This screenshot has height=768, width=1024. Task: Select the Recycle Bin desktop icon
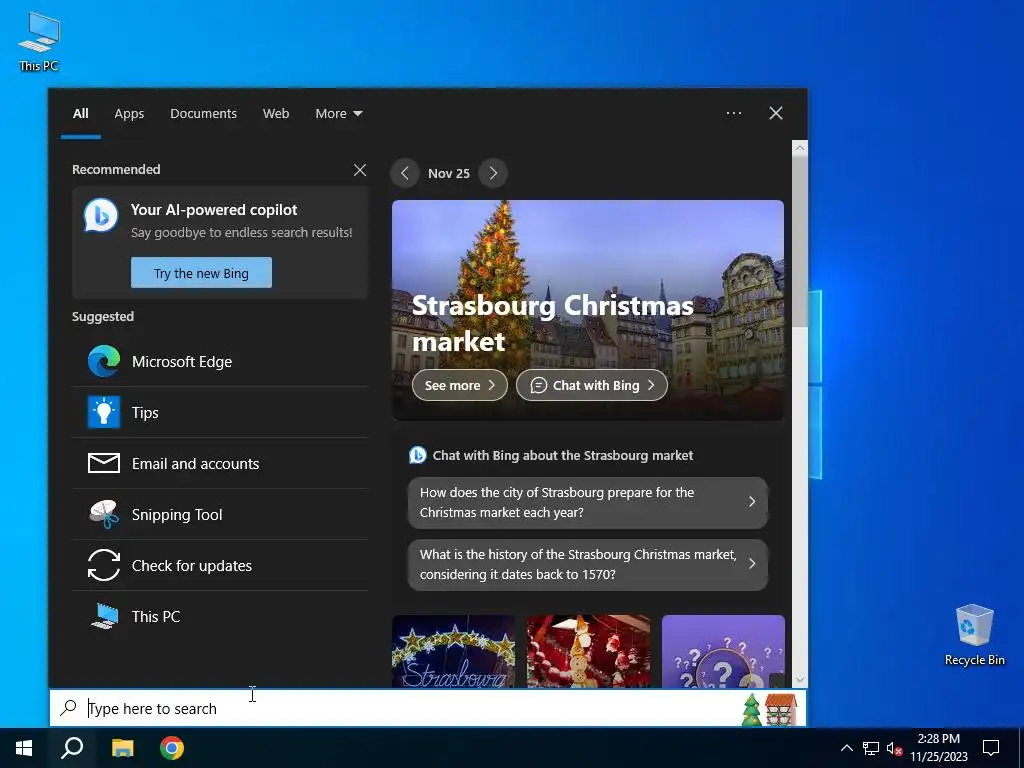coord(974,634)
